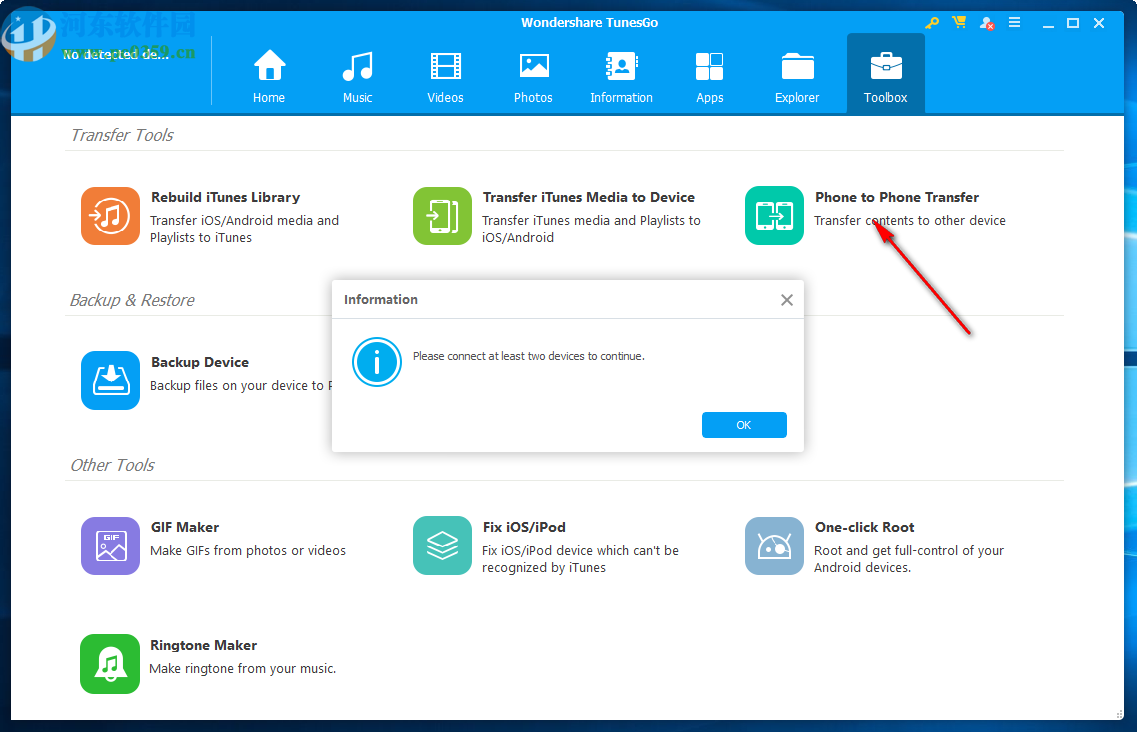This screenshot has height=732, width=1137.
Task: Click the Ringtone Maker title
Action: tap(204, 645)
